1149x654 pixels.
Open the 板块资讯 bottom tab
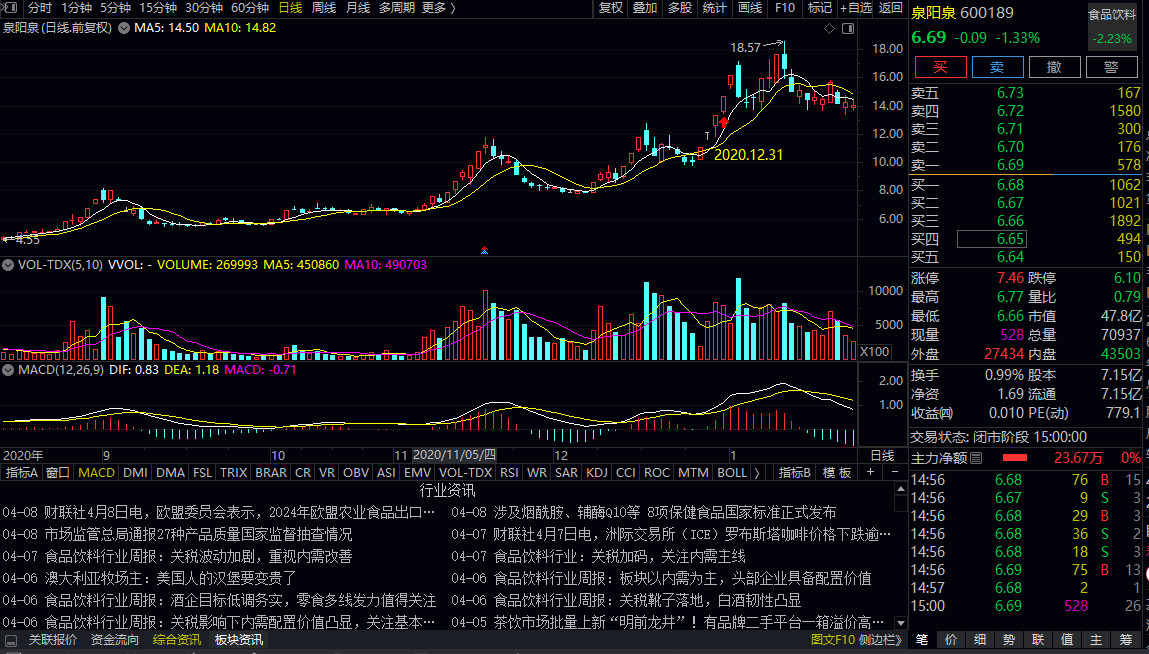tap(239, 640)
